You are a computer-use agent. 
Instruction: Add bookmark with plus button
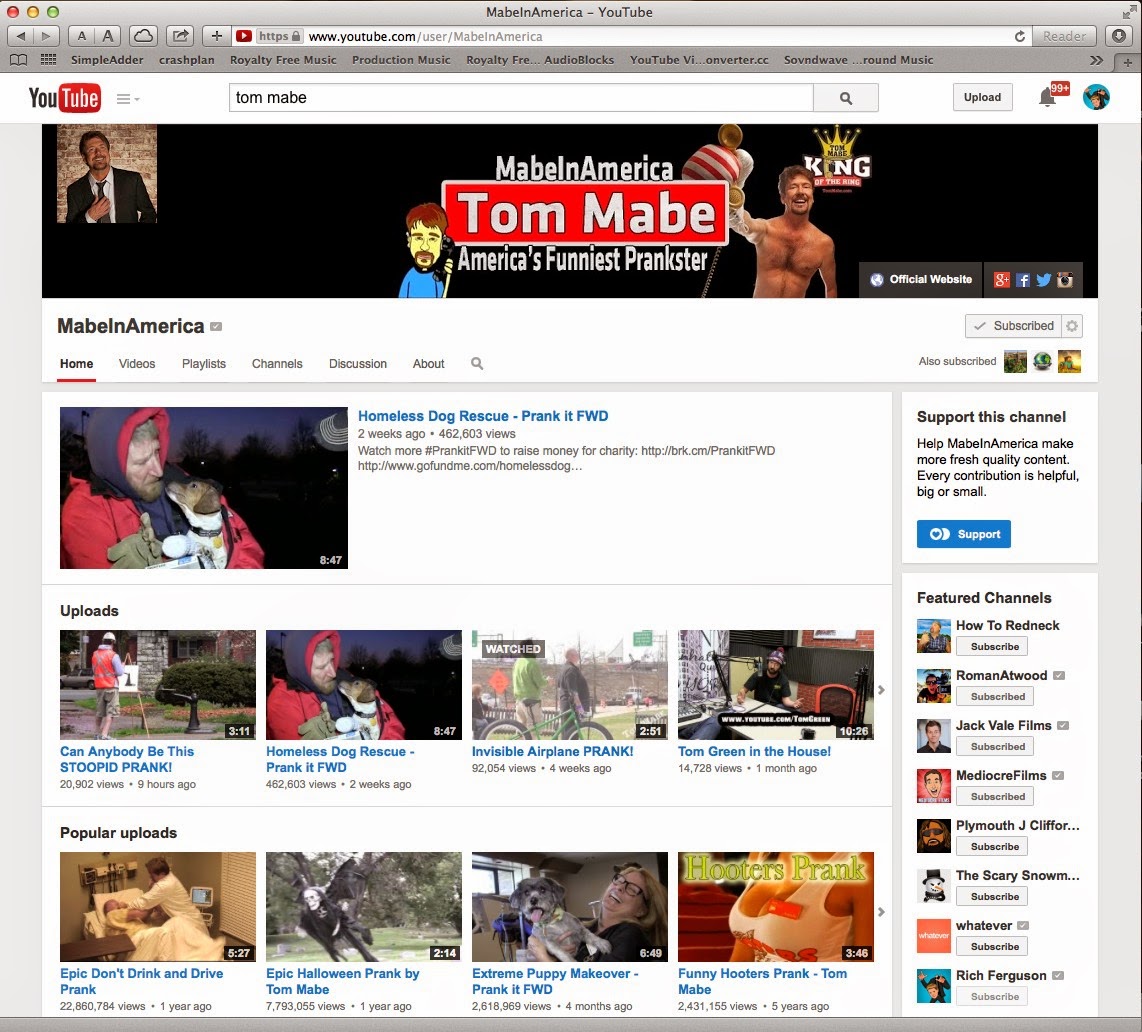click(216, 36)
